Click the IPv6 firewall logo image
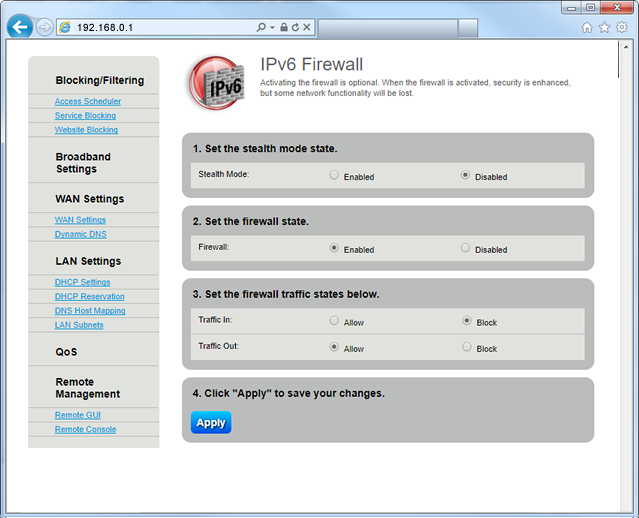The width and height of the screenshot is (639, 518). [215, 83]
